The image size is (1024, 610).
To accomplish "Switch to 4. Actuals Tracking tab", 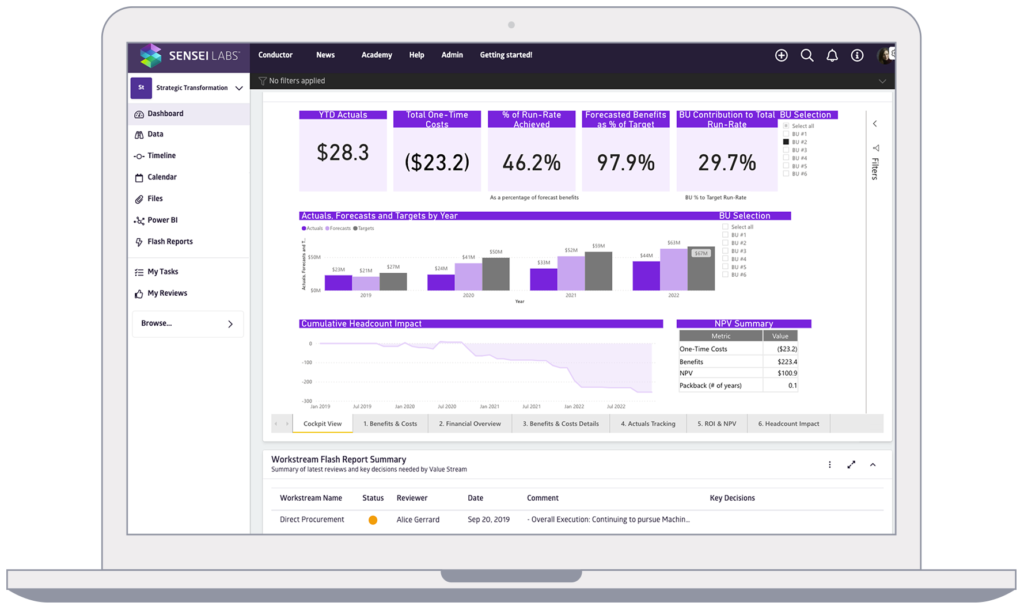I will coord(648,424).
